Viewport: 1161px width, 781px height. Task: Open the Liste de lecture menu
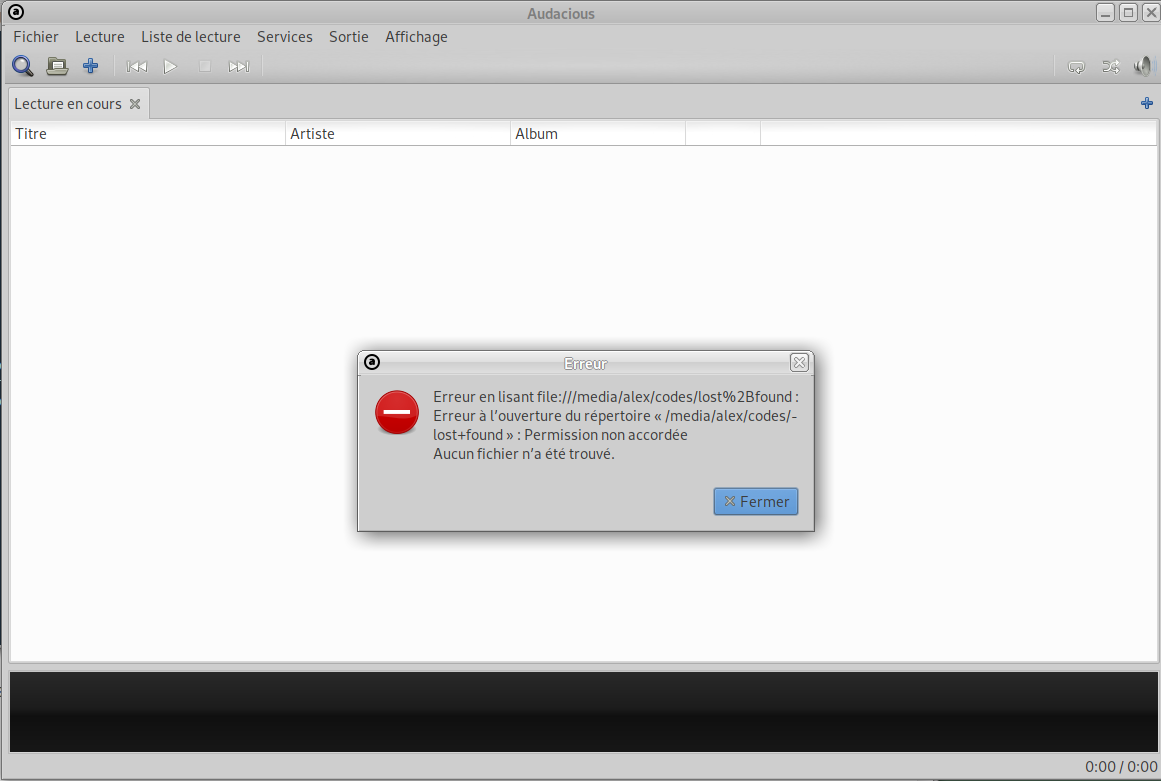(191, 37)
